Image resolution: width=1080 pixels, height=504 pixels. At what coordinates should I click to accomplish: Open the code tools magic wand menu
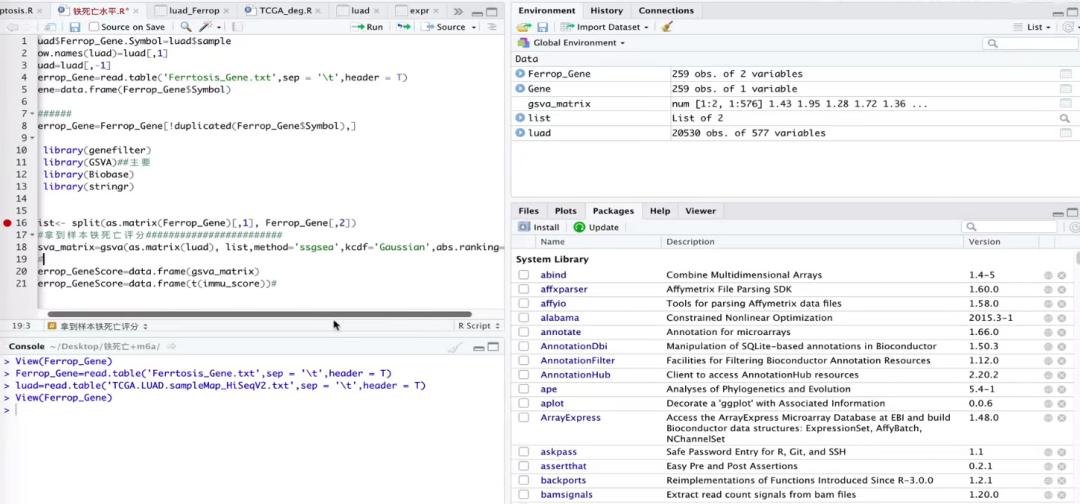point(205,27)
